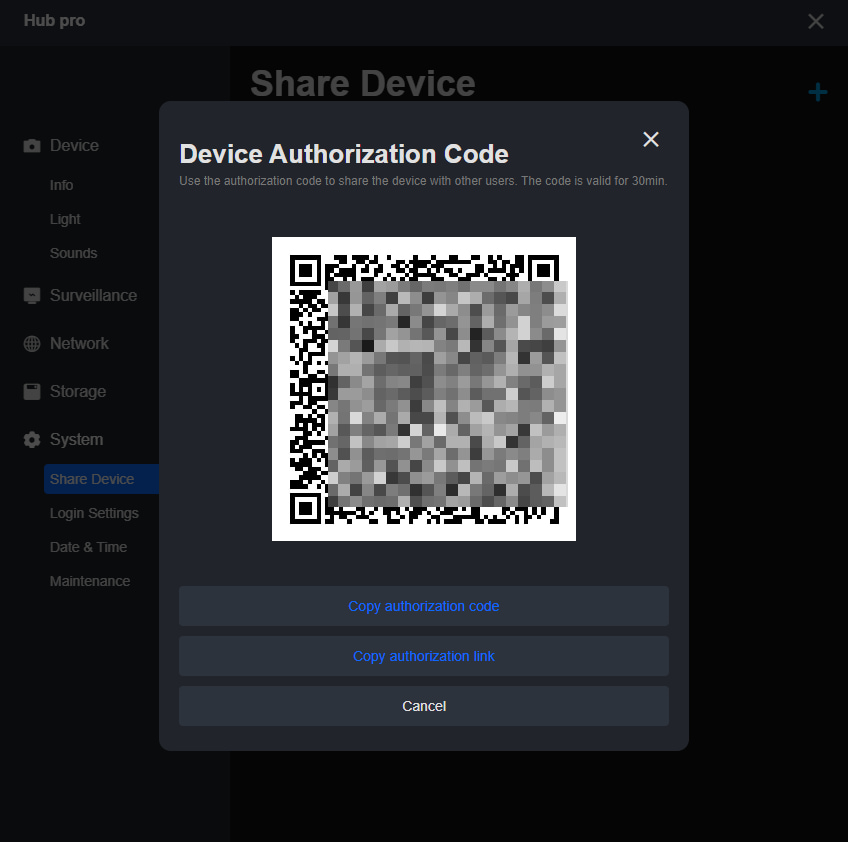This screenshot has width=848, height=842.
Task: Select Share Device in sidebar
Action: (x=101, y=479)
